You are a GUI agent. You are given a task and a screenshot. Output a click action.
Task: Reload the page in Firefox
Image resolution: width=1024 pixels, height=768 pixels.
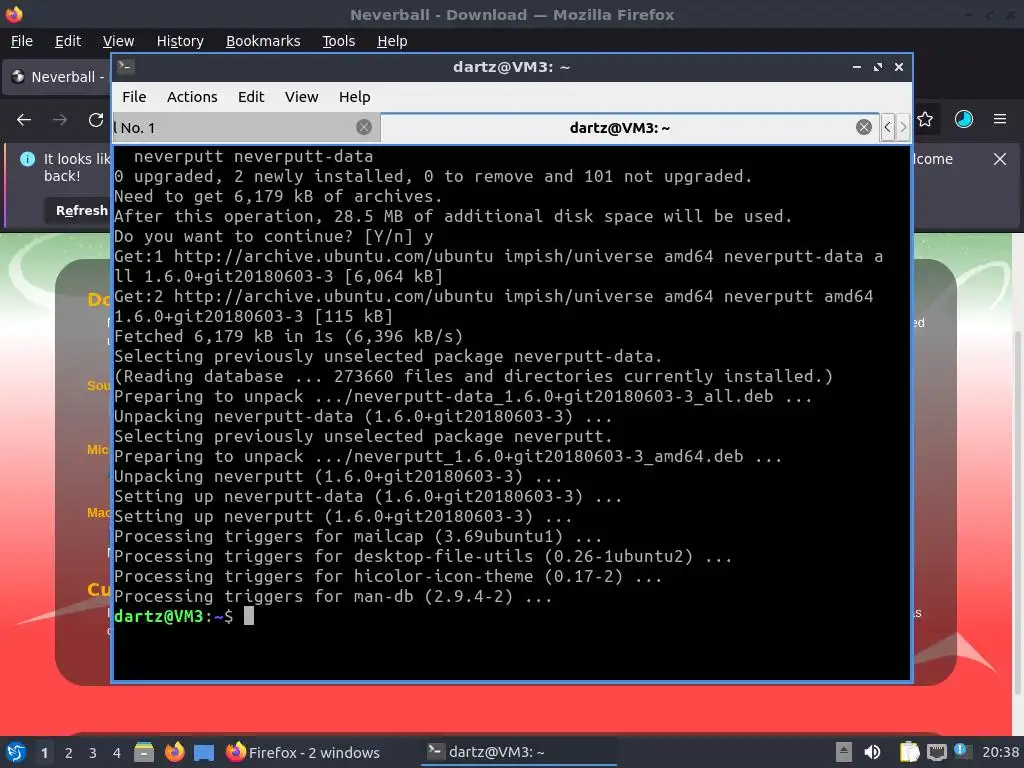click(96, 120)
